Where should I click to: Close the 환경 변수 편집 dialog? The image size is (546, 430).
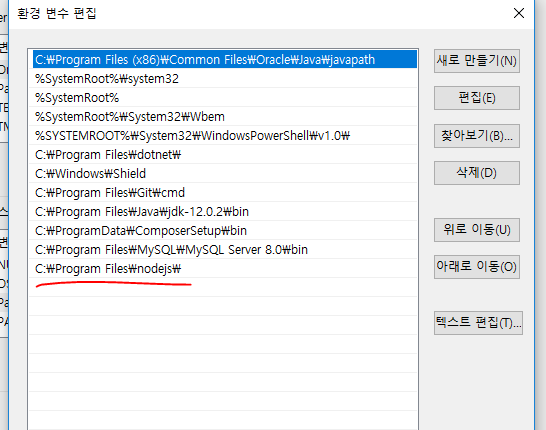(518, 13)
